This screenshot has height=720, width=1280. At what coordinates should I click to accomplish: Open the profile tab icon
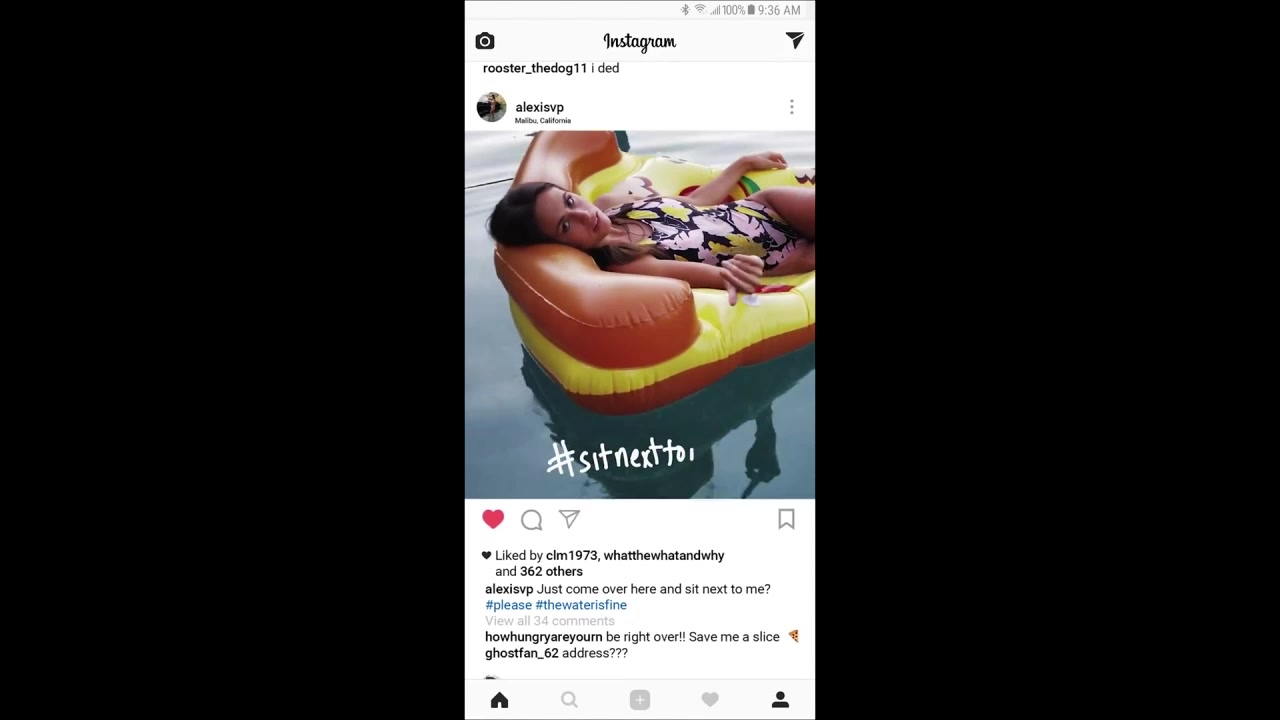tap(780, 700)
